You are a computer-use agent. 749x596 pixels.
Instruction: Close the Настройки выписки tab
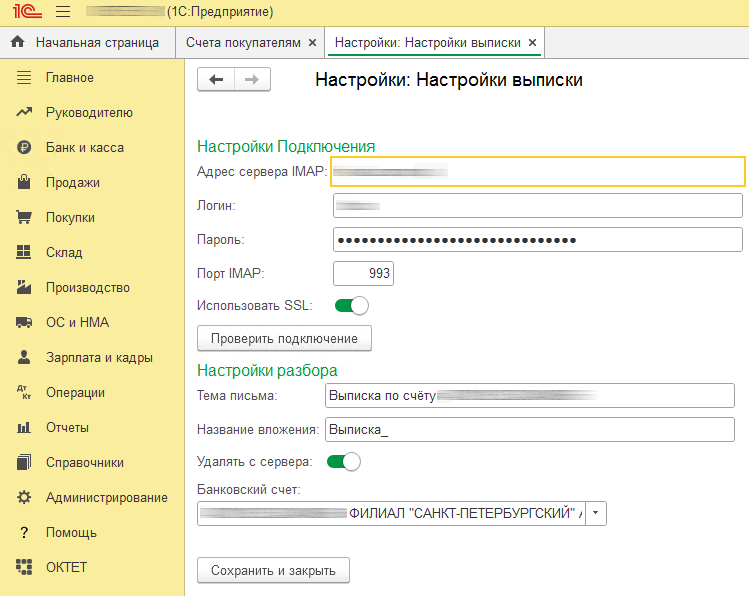[x=533, y=43]
